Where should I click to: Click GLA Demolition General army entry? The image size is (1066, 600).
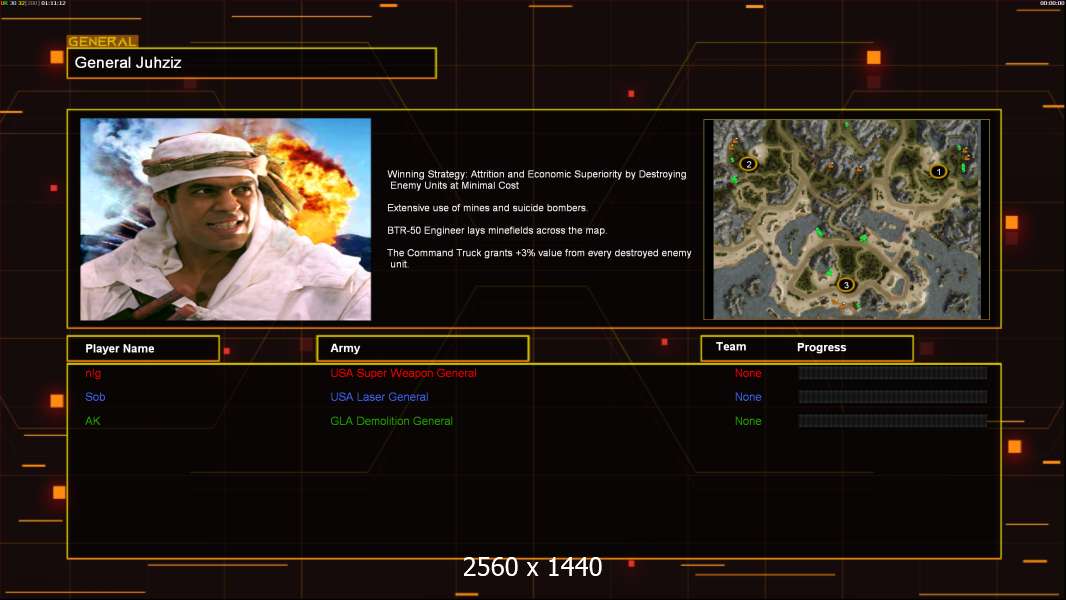[x=392, y=421]
